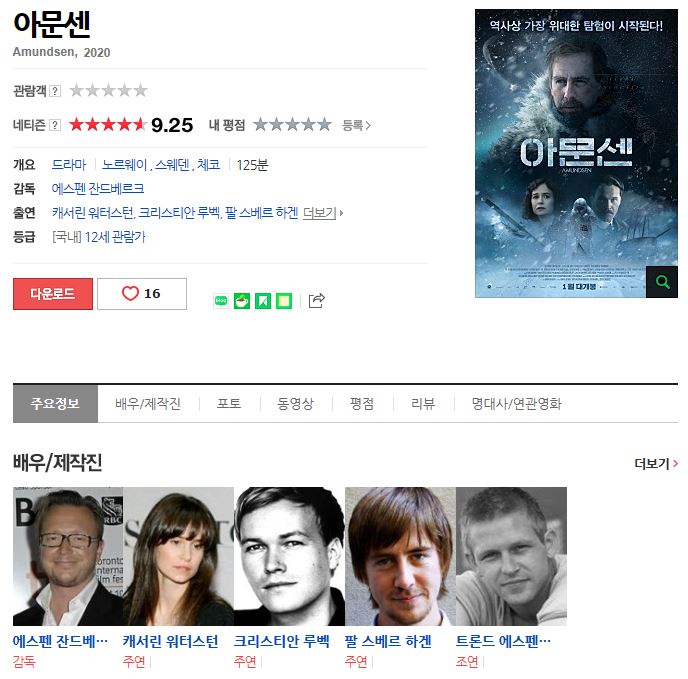
Task: Share to Naver Blog icon
Action: (221, 301)
